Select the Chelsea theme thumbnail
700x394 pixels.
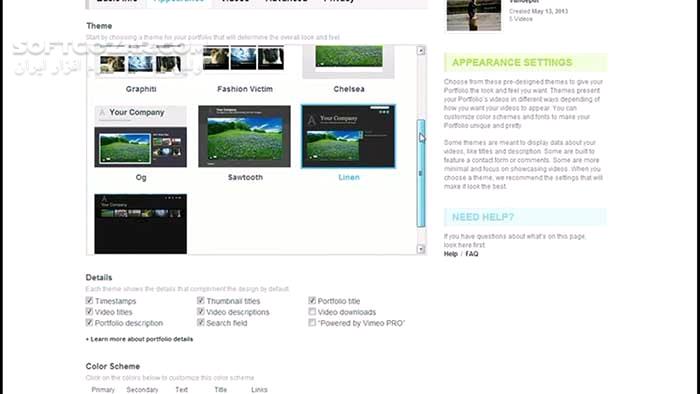(x=349, y=61)
